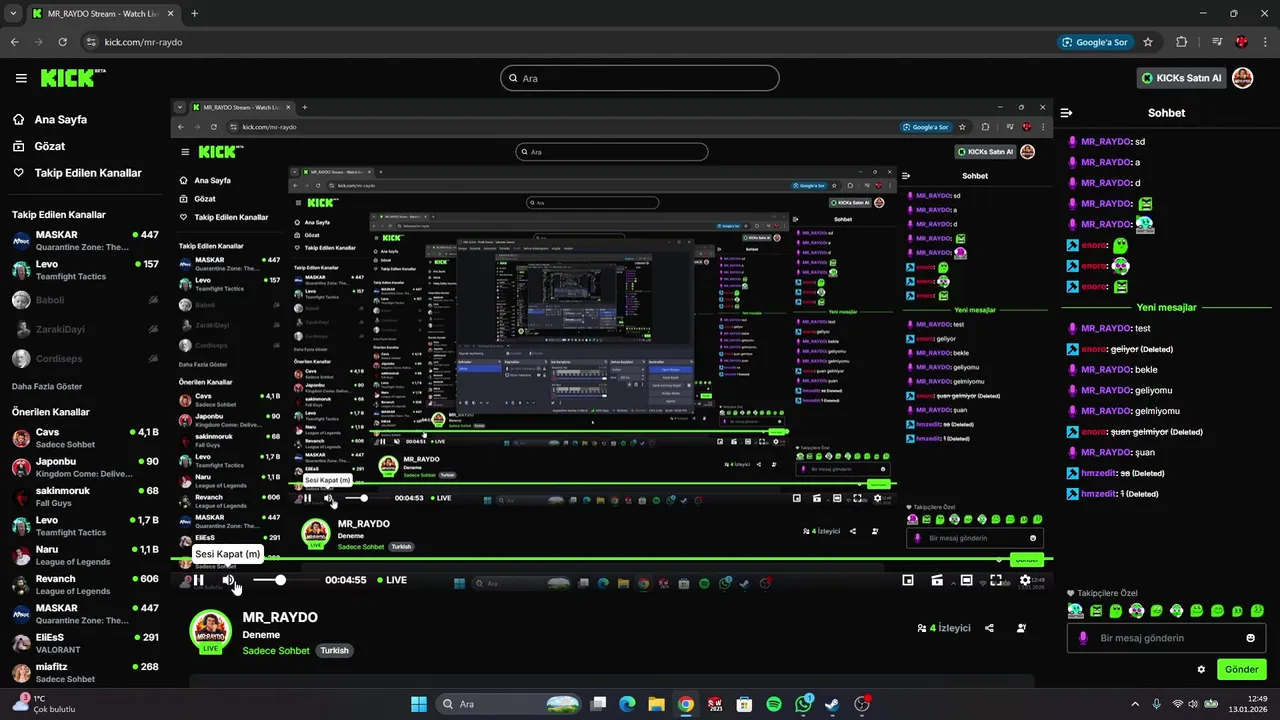Click the Turkish language tag
This screenshot has height=720, width=1280.
[x=334, y=650]
